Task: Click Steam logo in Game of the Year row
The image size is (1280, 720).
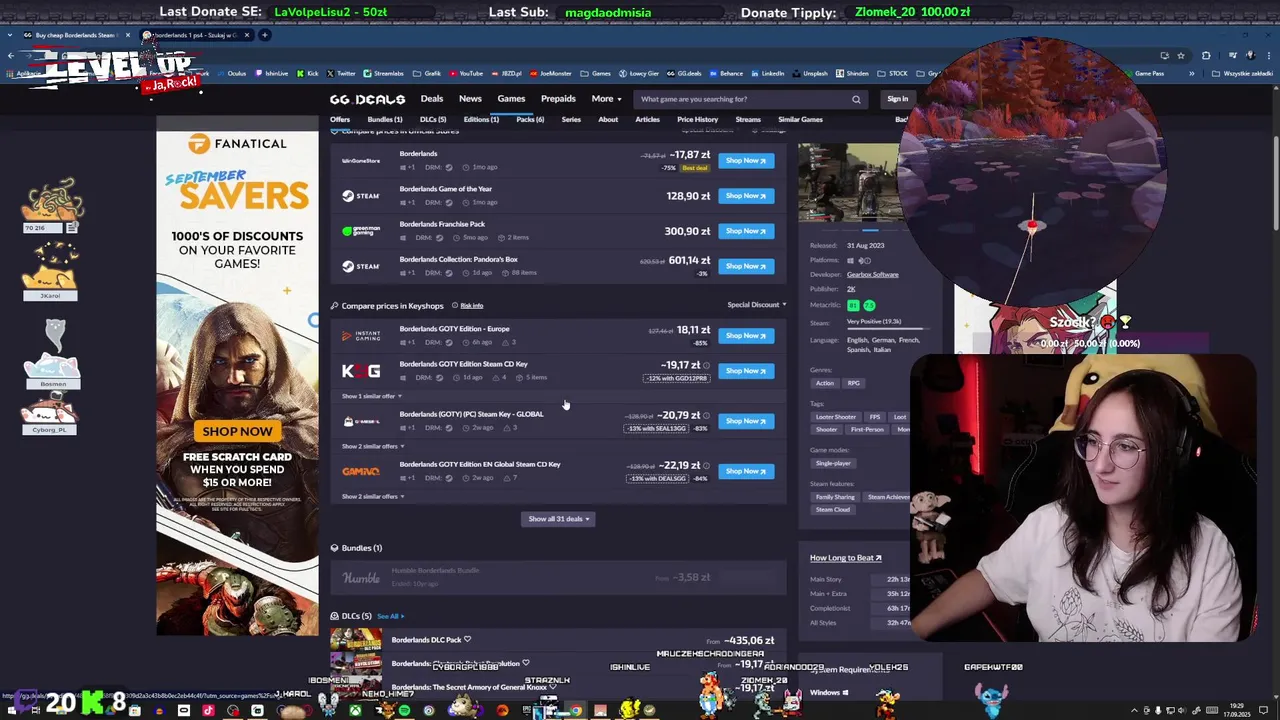Action: point(361,196)
